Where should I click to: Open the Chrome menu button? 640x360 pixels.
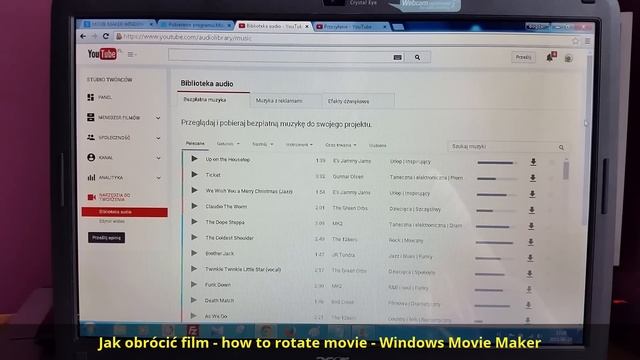(587, 41)
